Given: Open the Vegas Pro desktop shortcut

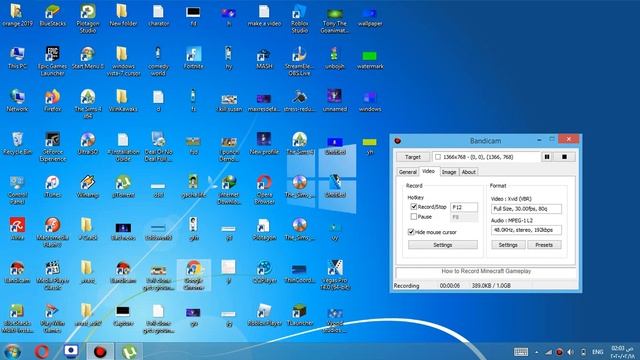Looking at the screenshot, I should [335, 276].
